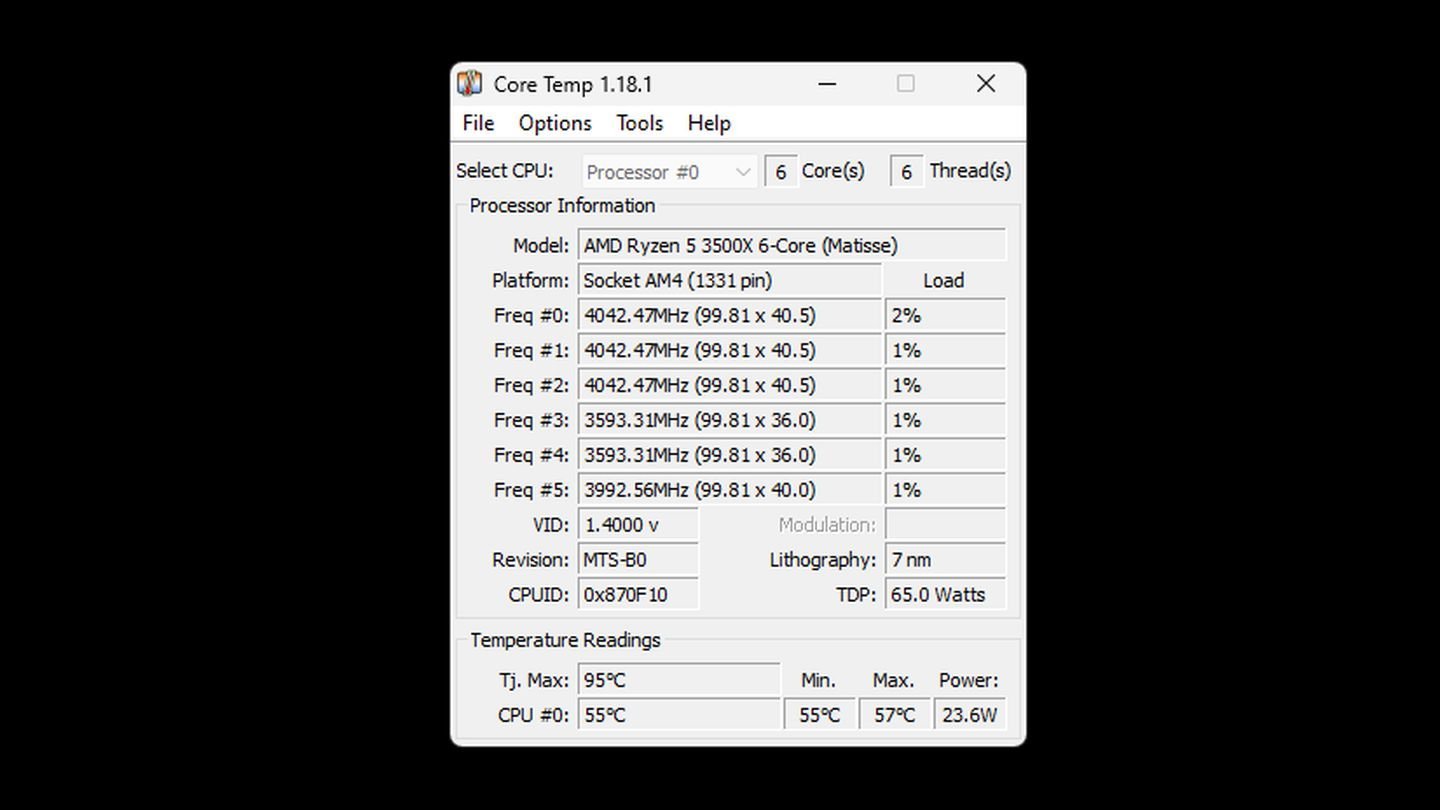1440x810 pixels.
Task: Click the Core(s) count field
Action: click(x=781, y=172)
